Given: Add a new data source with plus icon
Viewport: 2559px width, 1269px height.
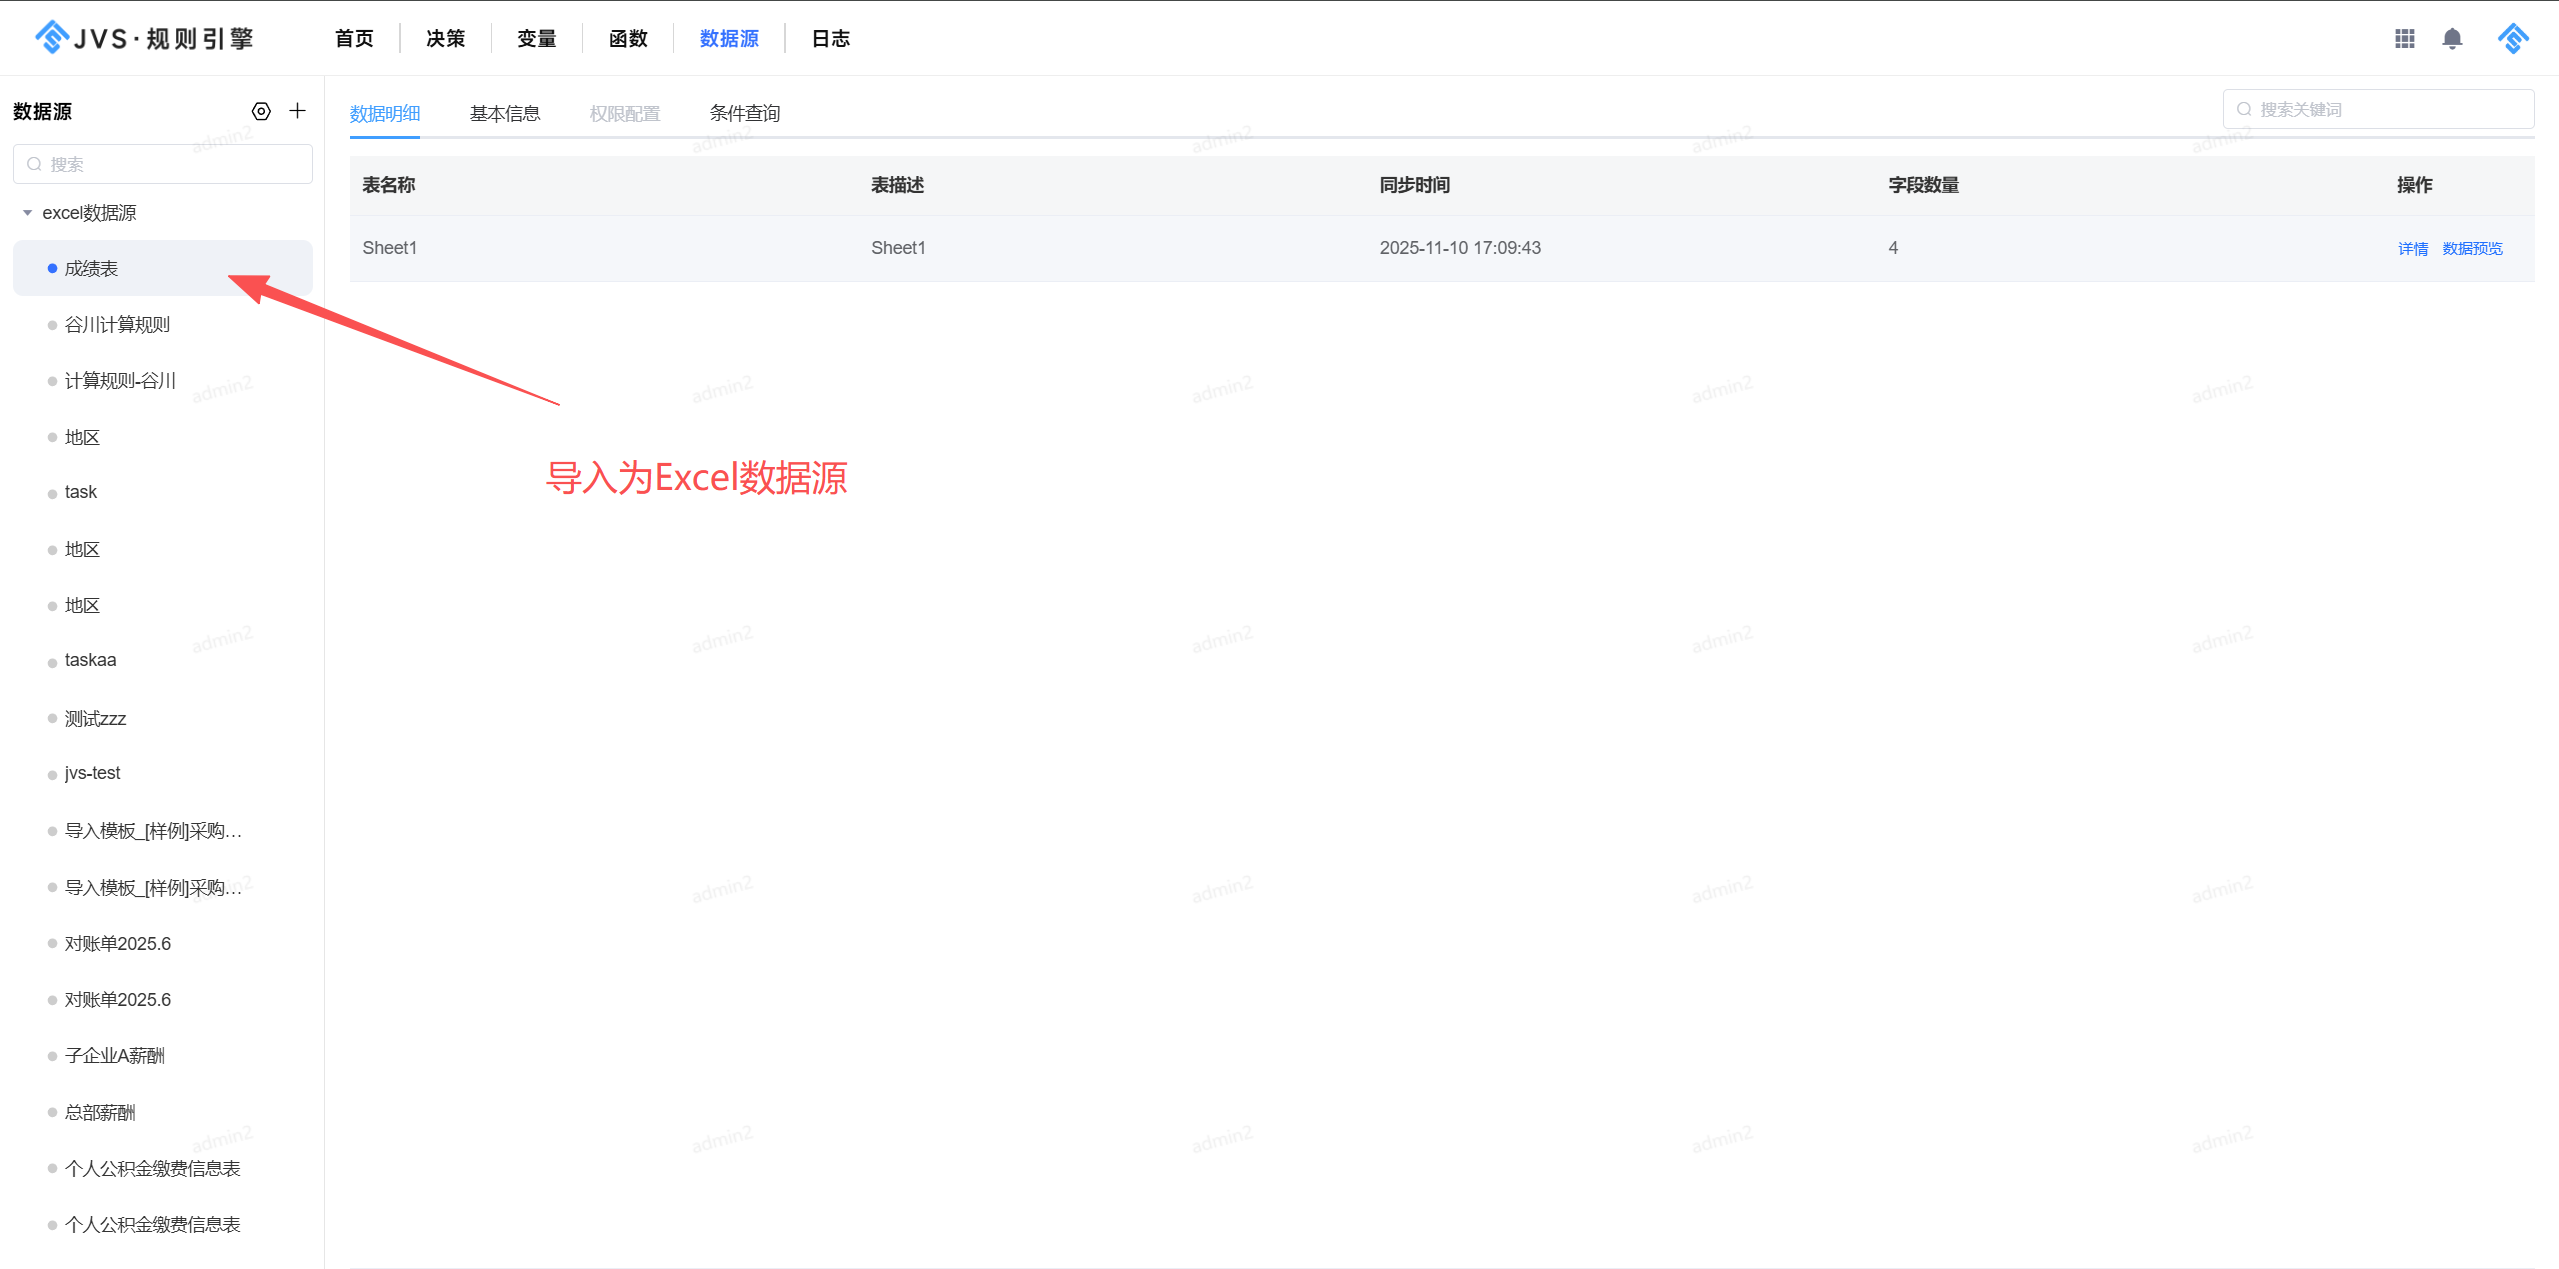Looking at the screenshot, I should tap(297, 110).
